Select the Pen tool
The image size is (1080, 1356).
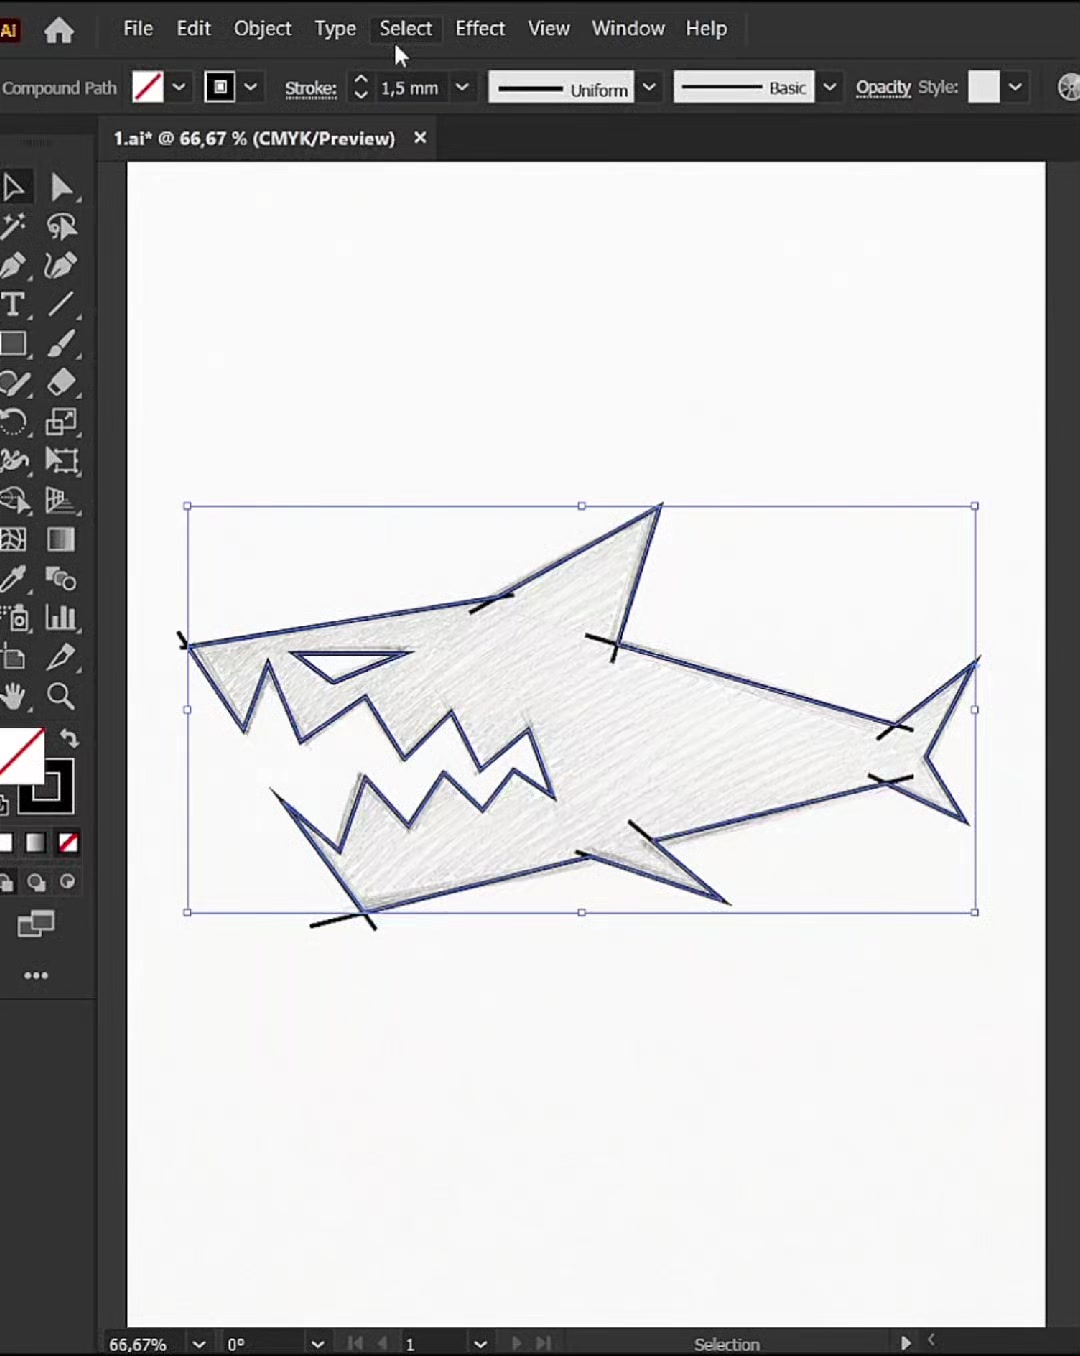(13, 266)
